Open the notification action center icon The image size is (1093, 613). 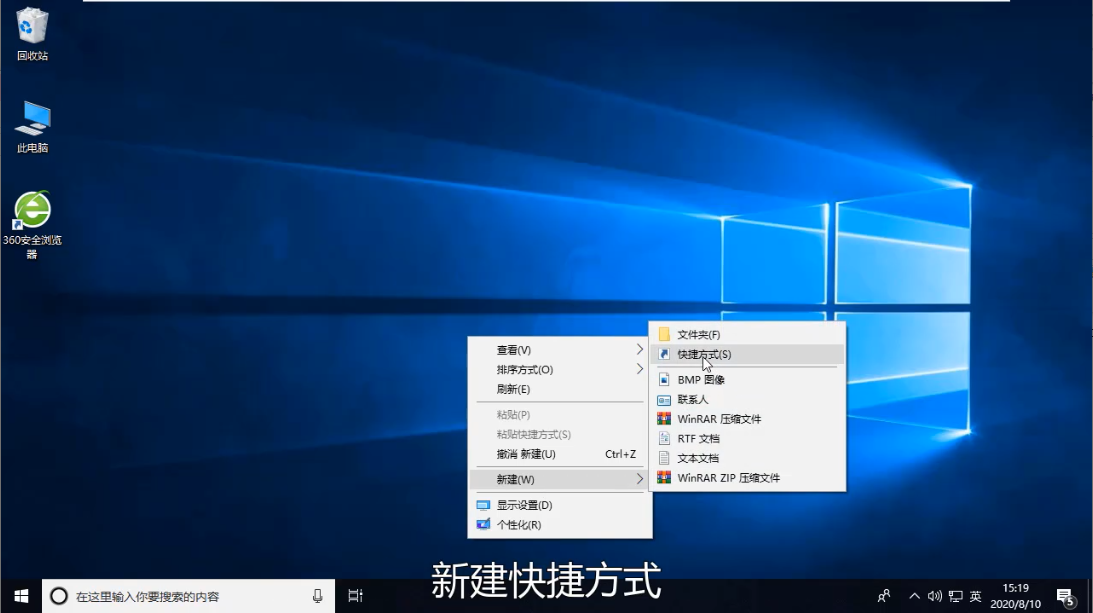click(1065, 597)
